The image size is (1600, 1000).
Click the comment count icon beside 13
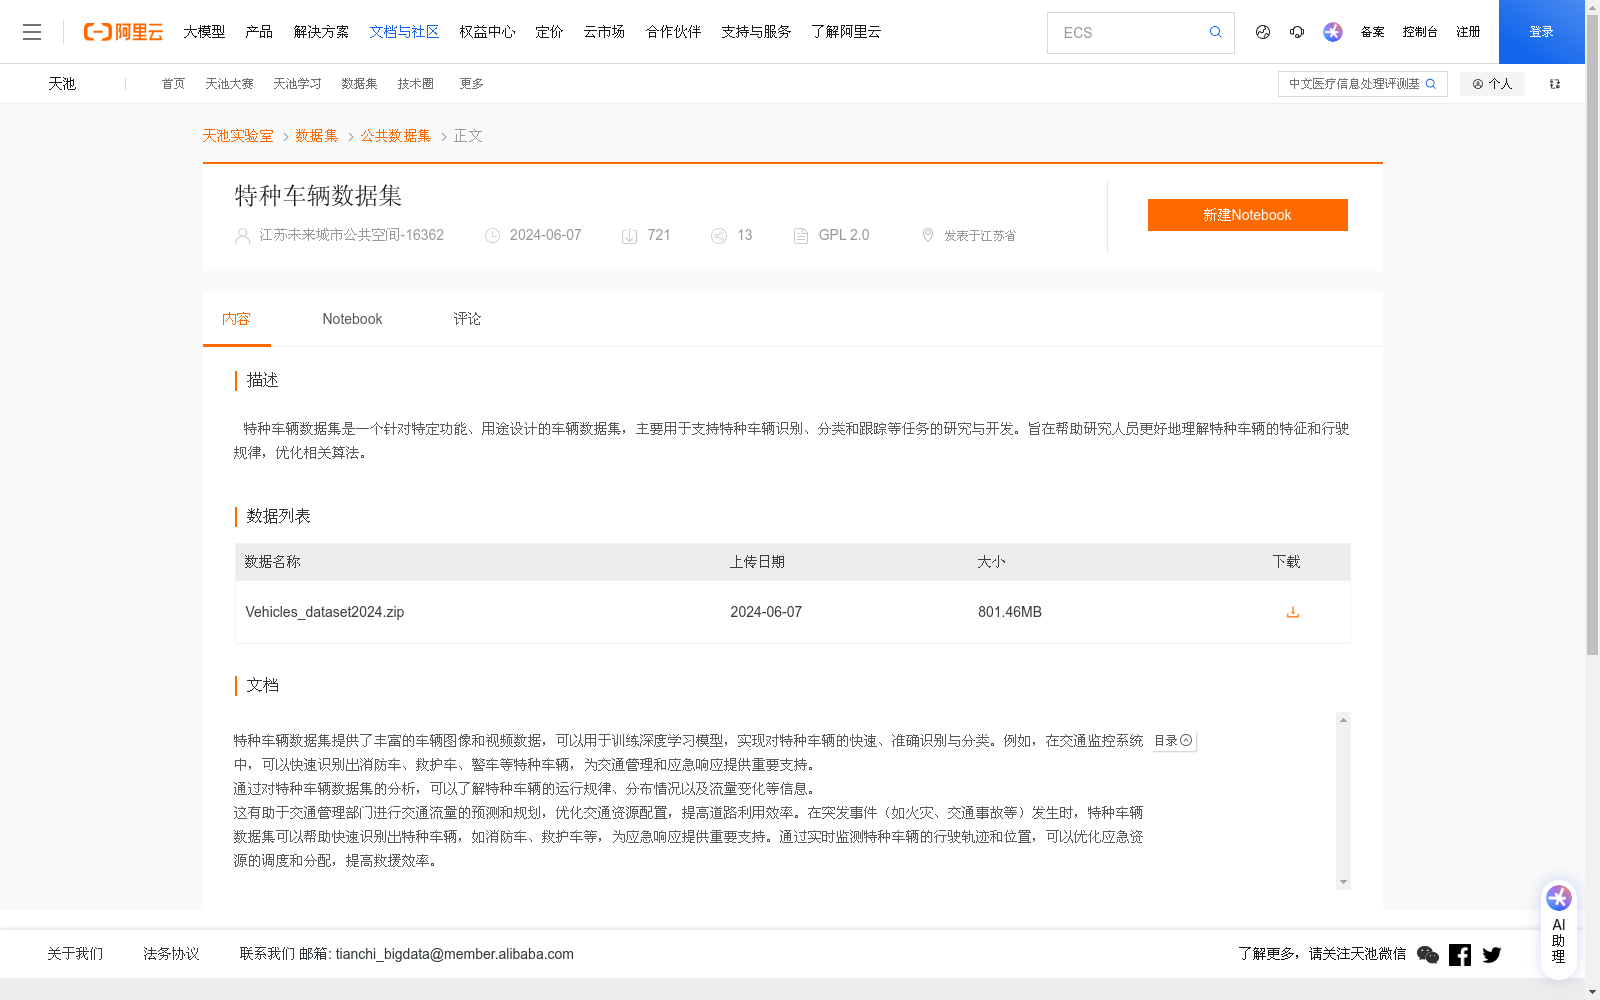click(718, 236)
